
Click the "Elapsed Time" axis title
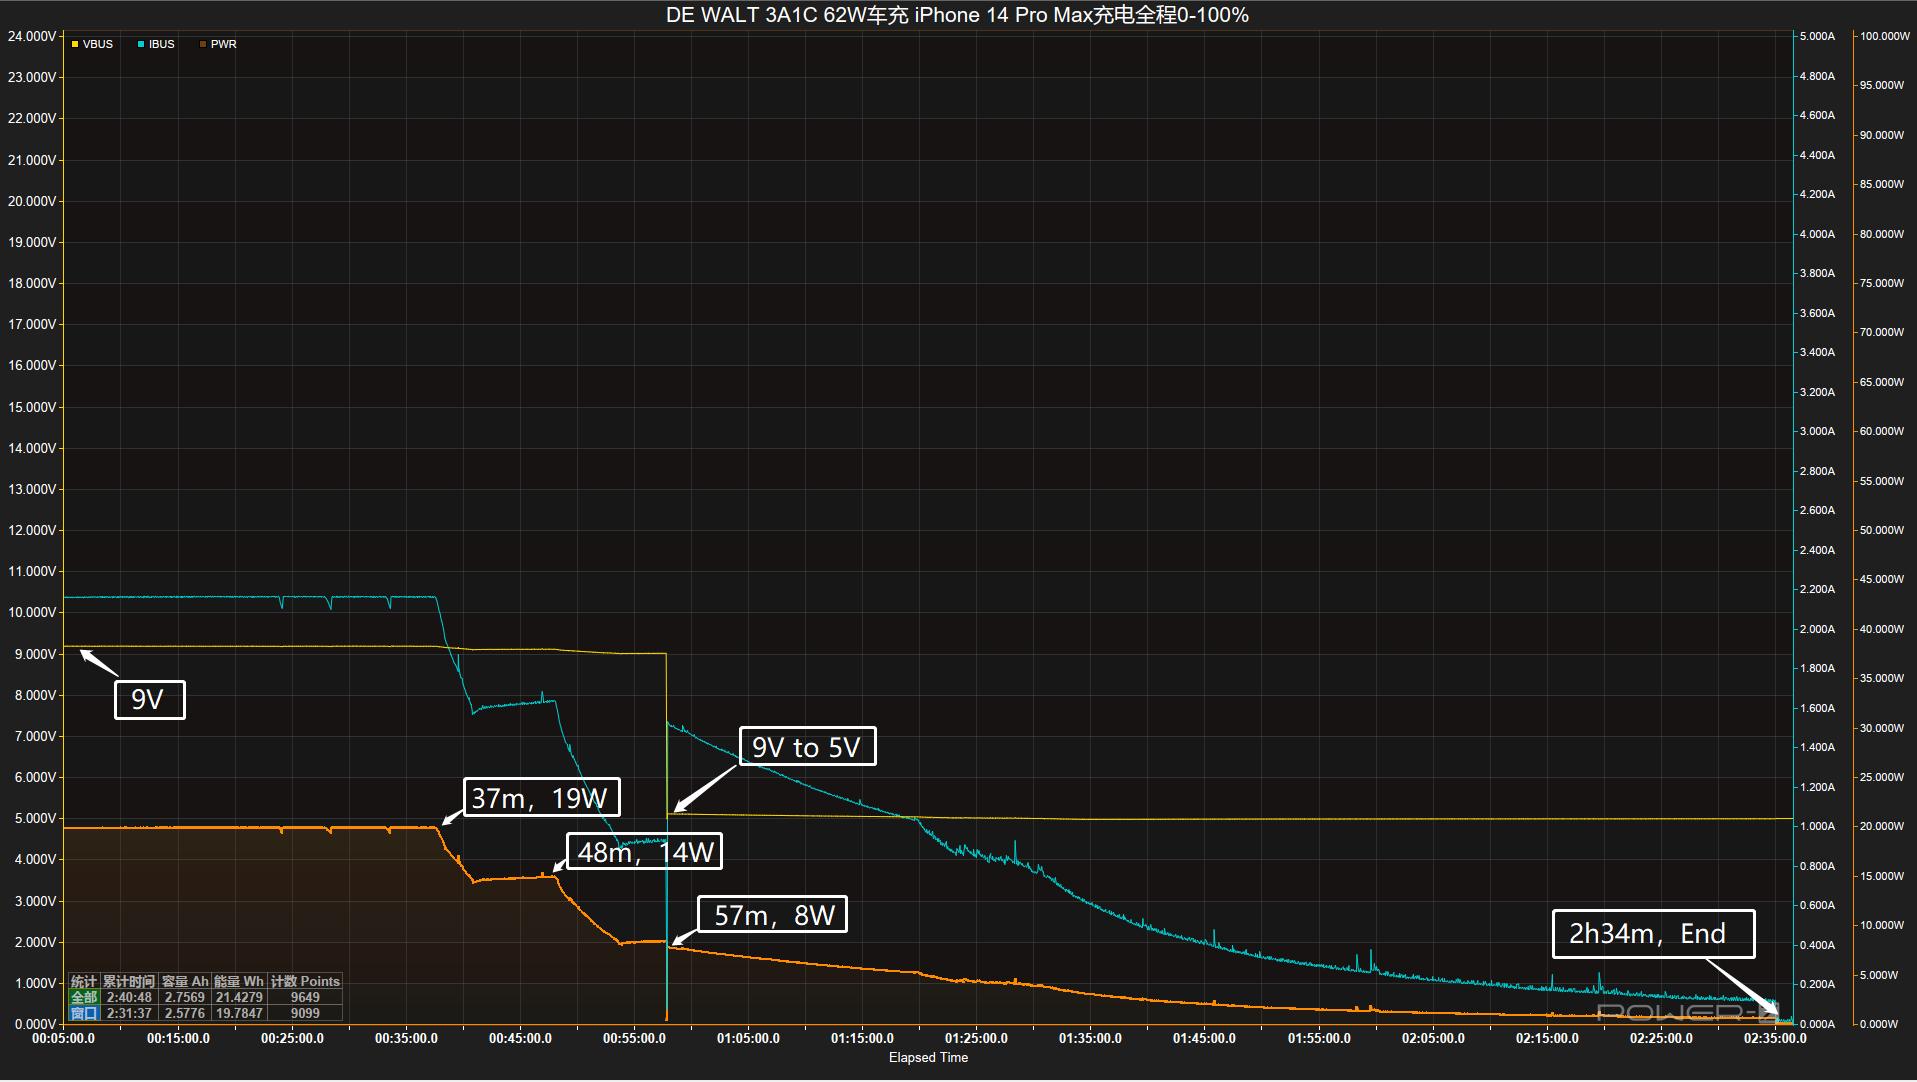click(928, 1058)
